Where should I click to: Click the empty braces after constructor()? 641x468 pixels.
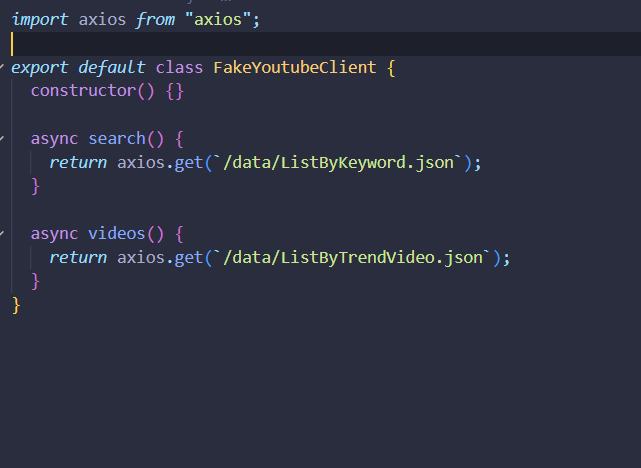[175, 91]
